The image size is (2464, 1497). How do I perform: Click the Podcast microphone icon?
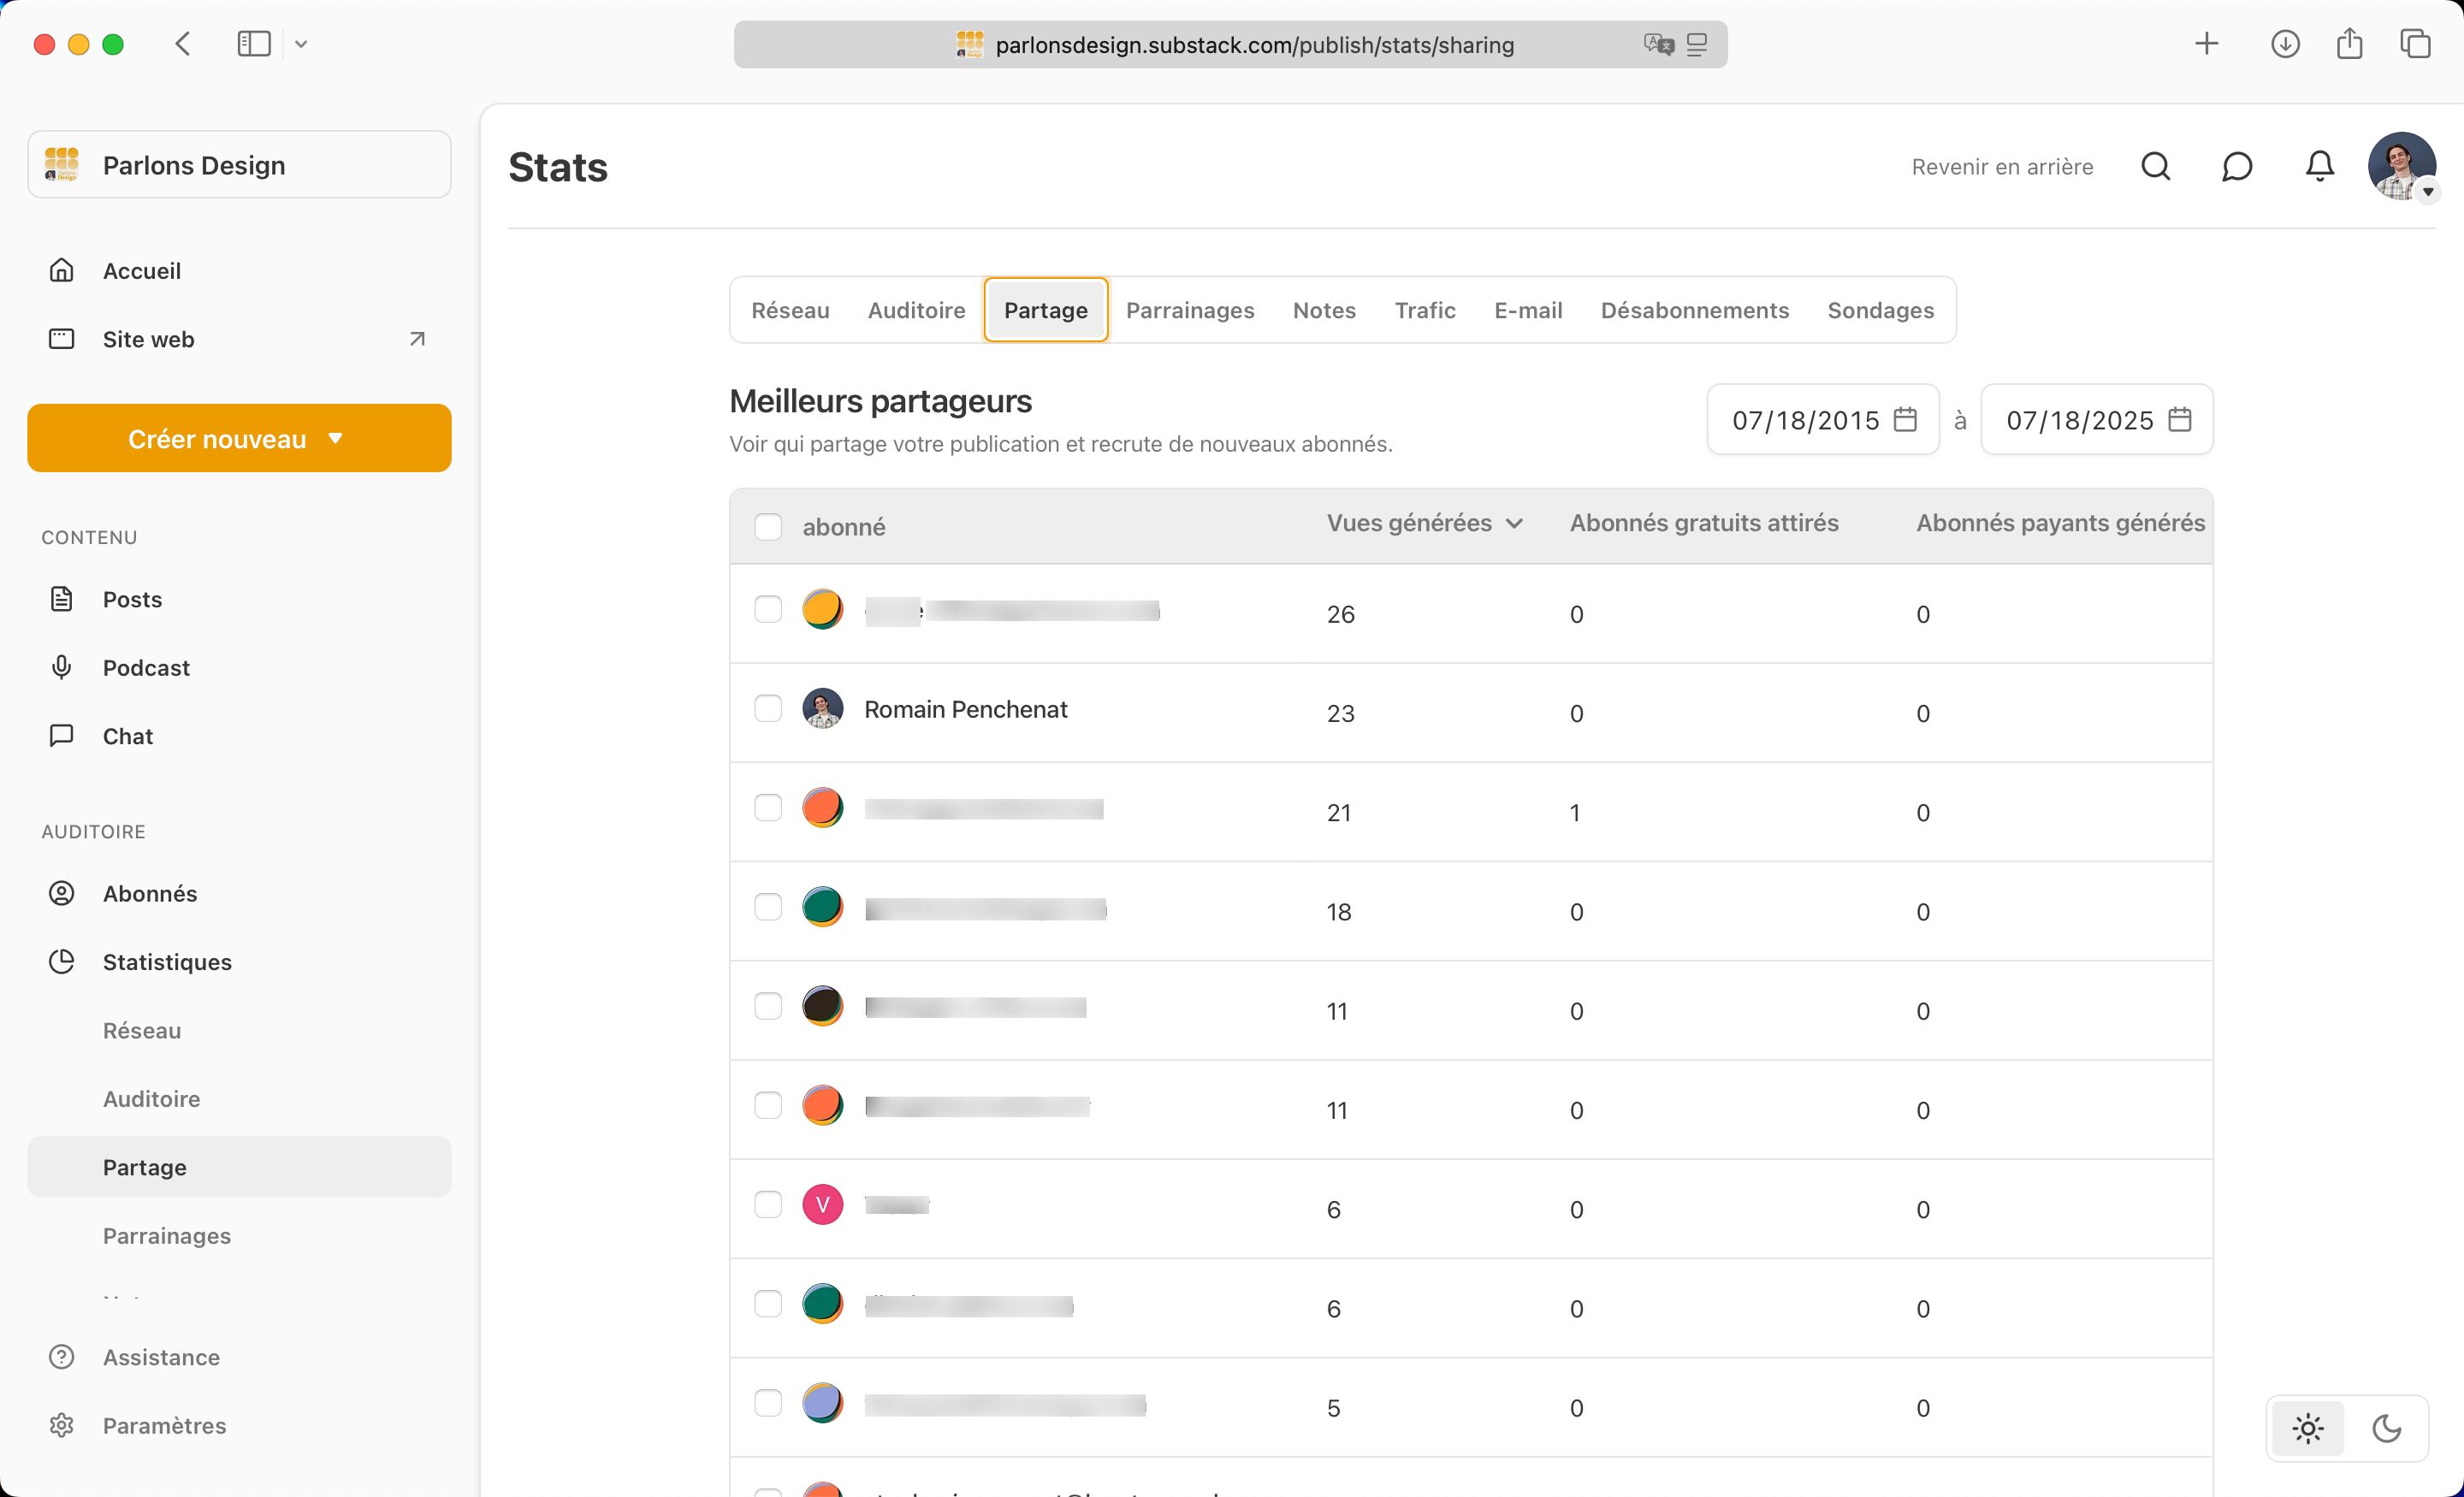62,667
